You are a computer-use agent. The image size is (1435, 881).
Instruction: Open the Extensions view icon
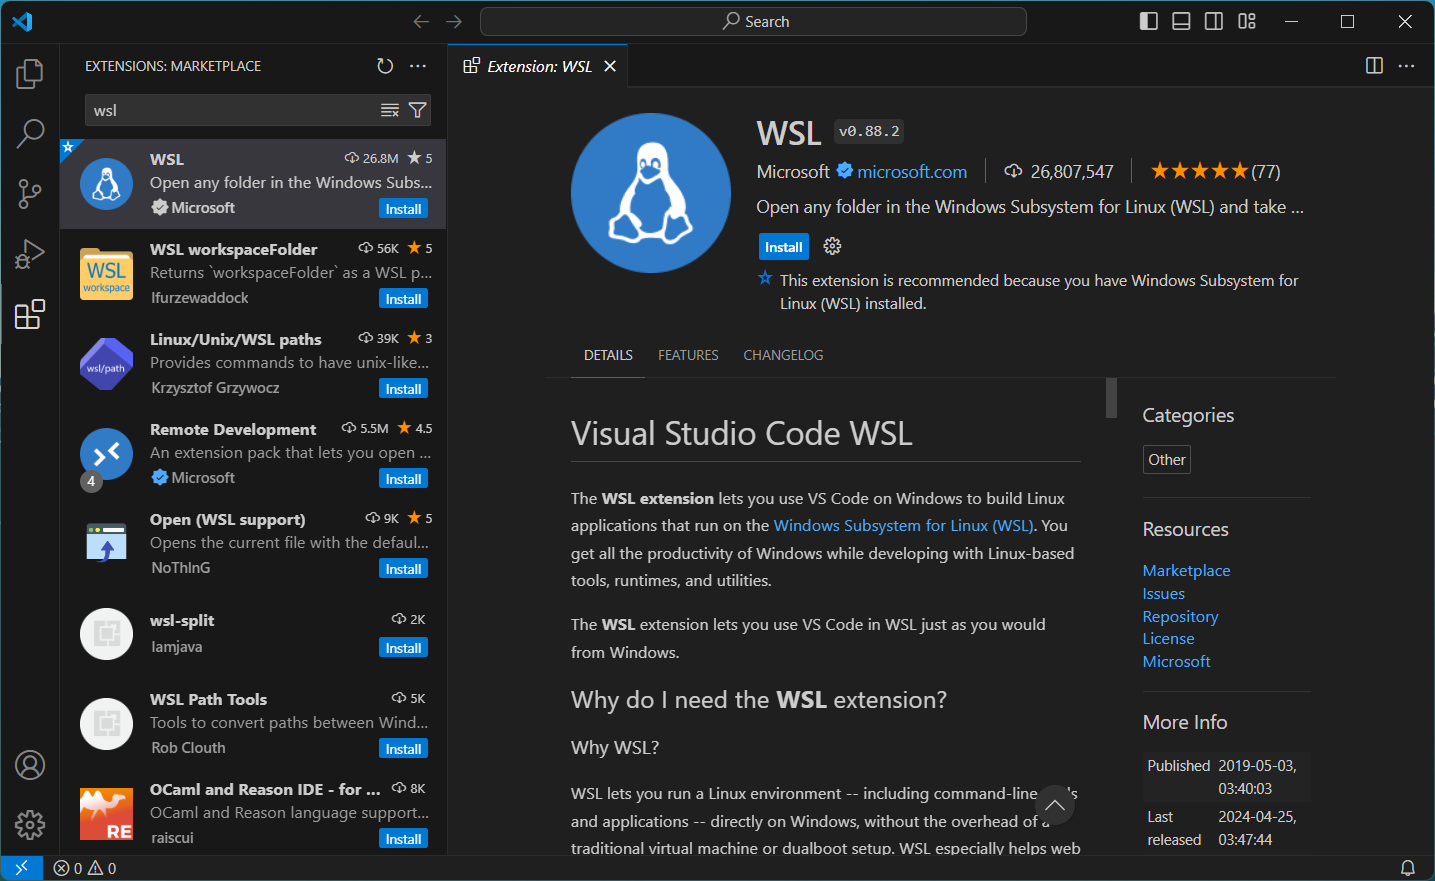30,314
